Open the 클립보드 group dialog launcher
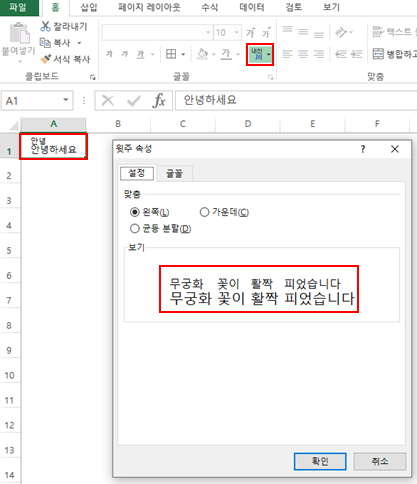 pyautogui.click(x=92, y=77)
